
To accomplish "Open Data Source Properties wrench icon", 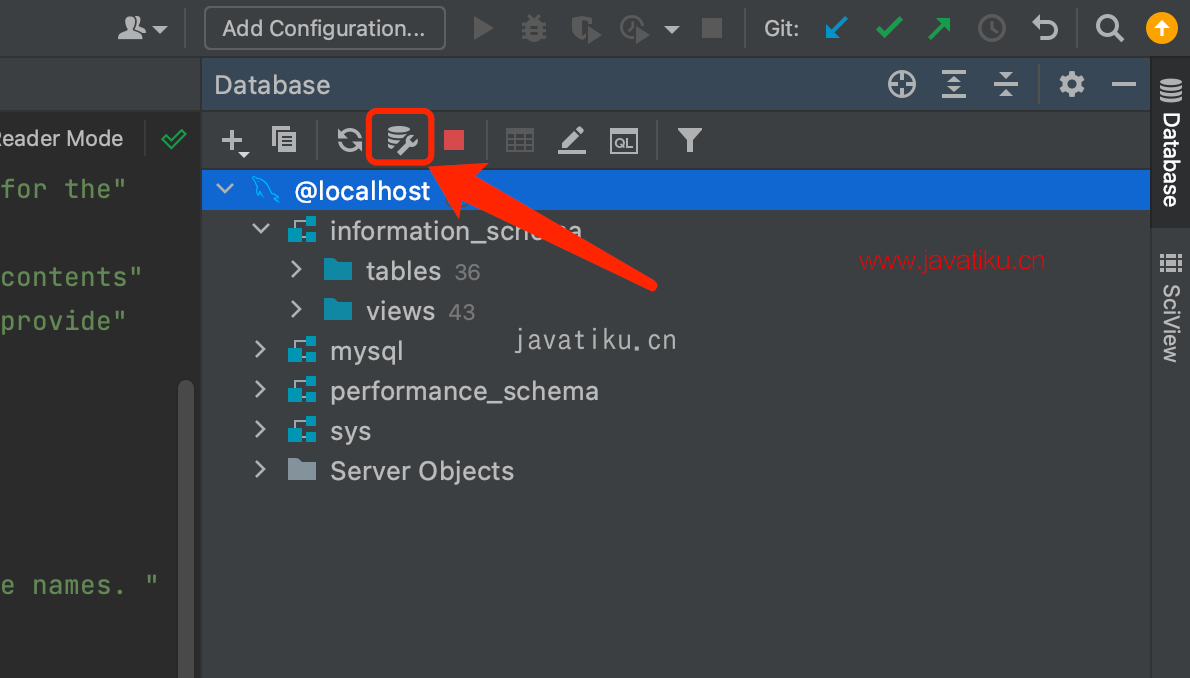I will tap(401, 140).
